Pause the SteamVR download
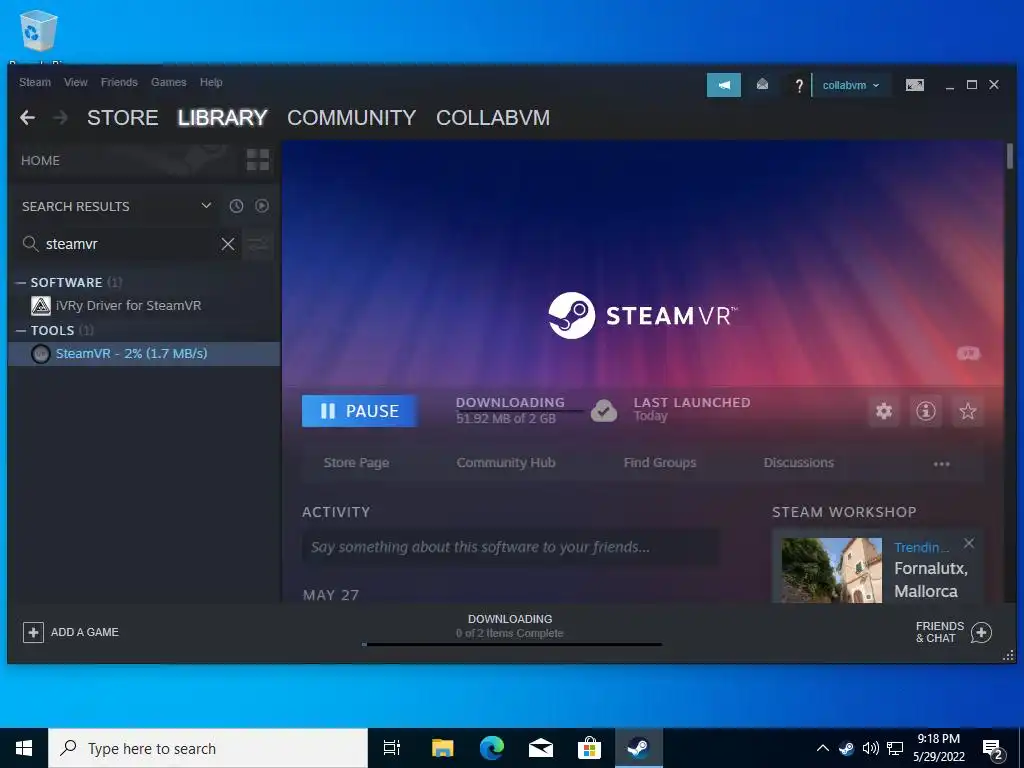1024x768 pixels. pyautogui.click(x=359, y=411)
